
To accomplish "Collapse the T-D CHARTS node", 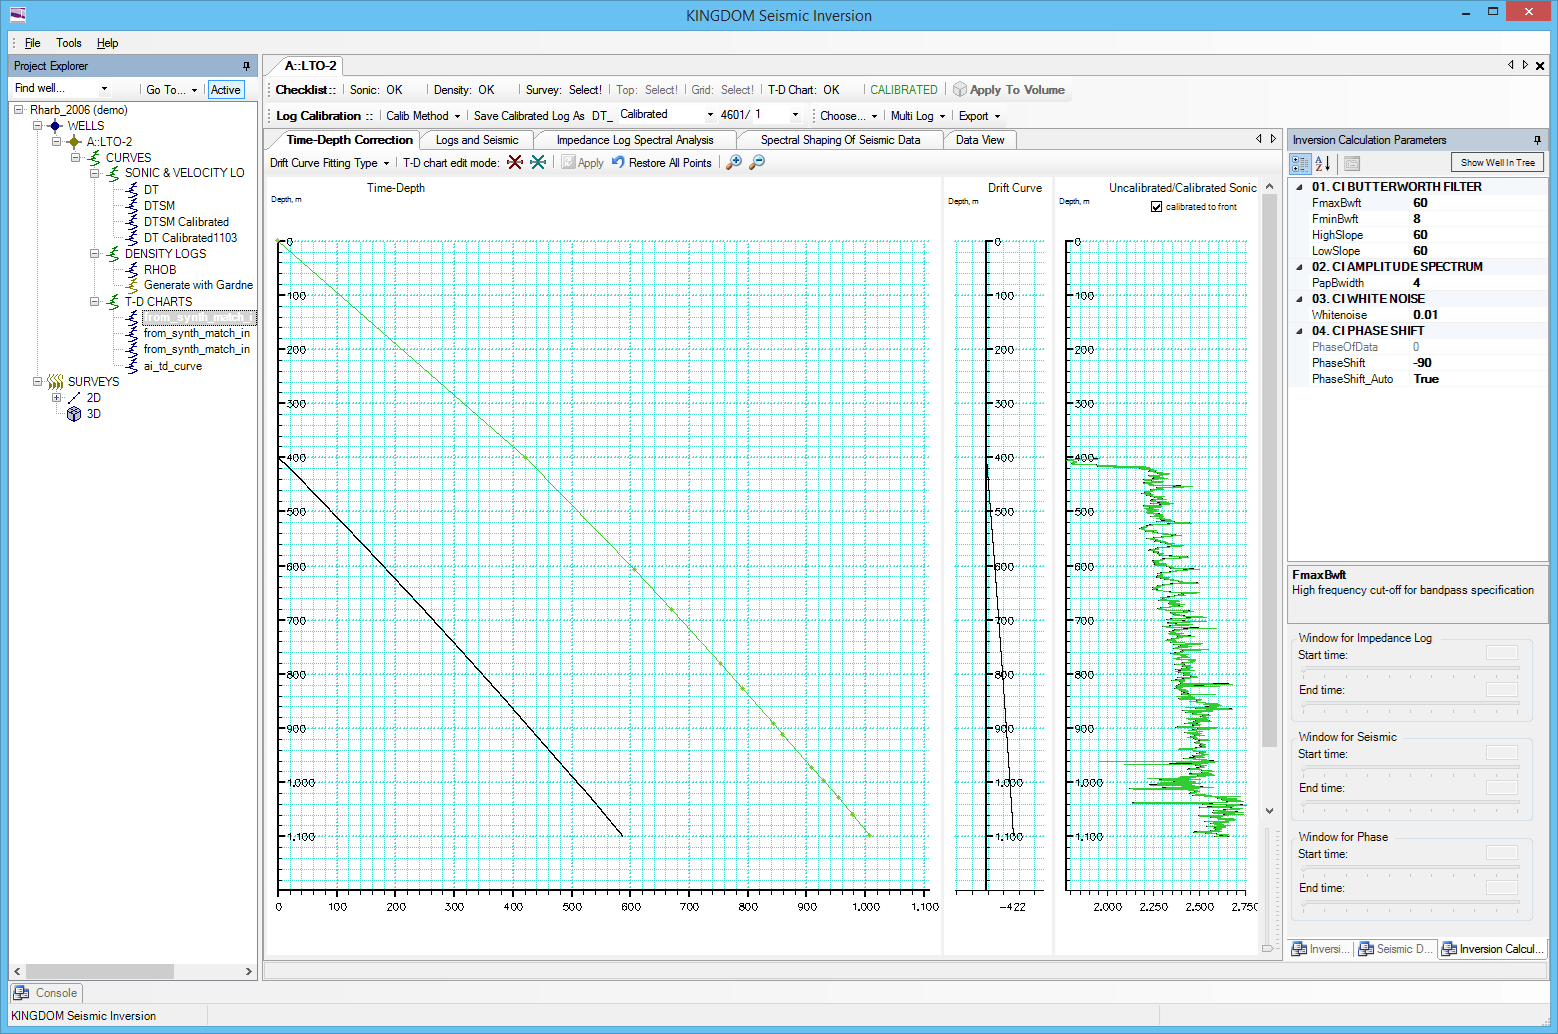I will [x=94, y=302].
